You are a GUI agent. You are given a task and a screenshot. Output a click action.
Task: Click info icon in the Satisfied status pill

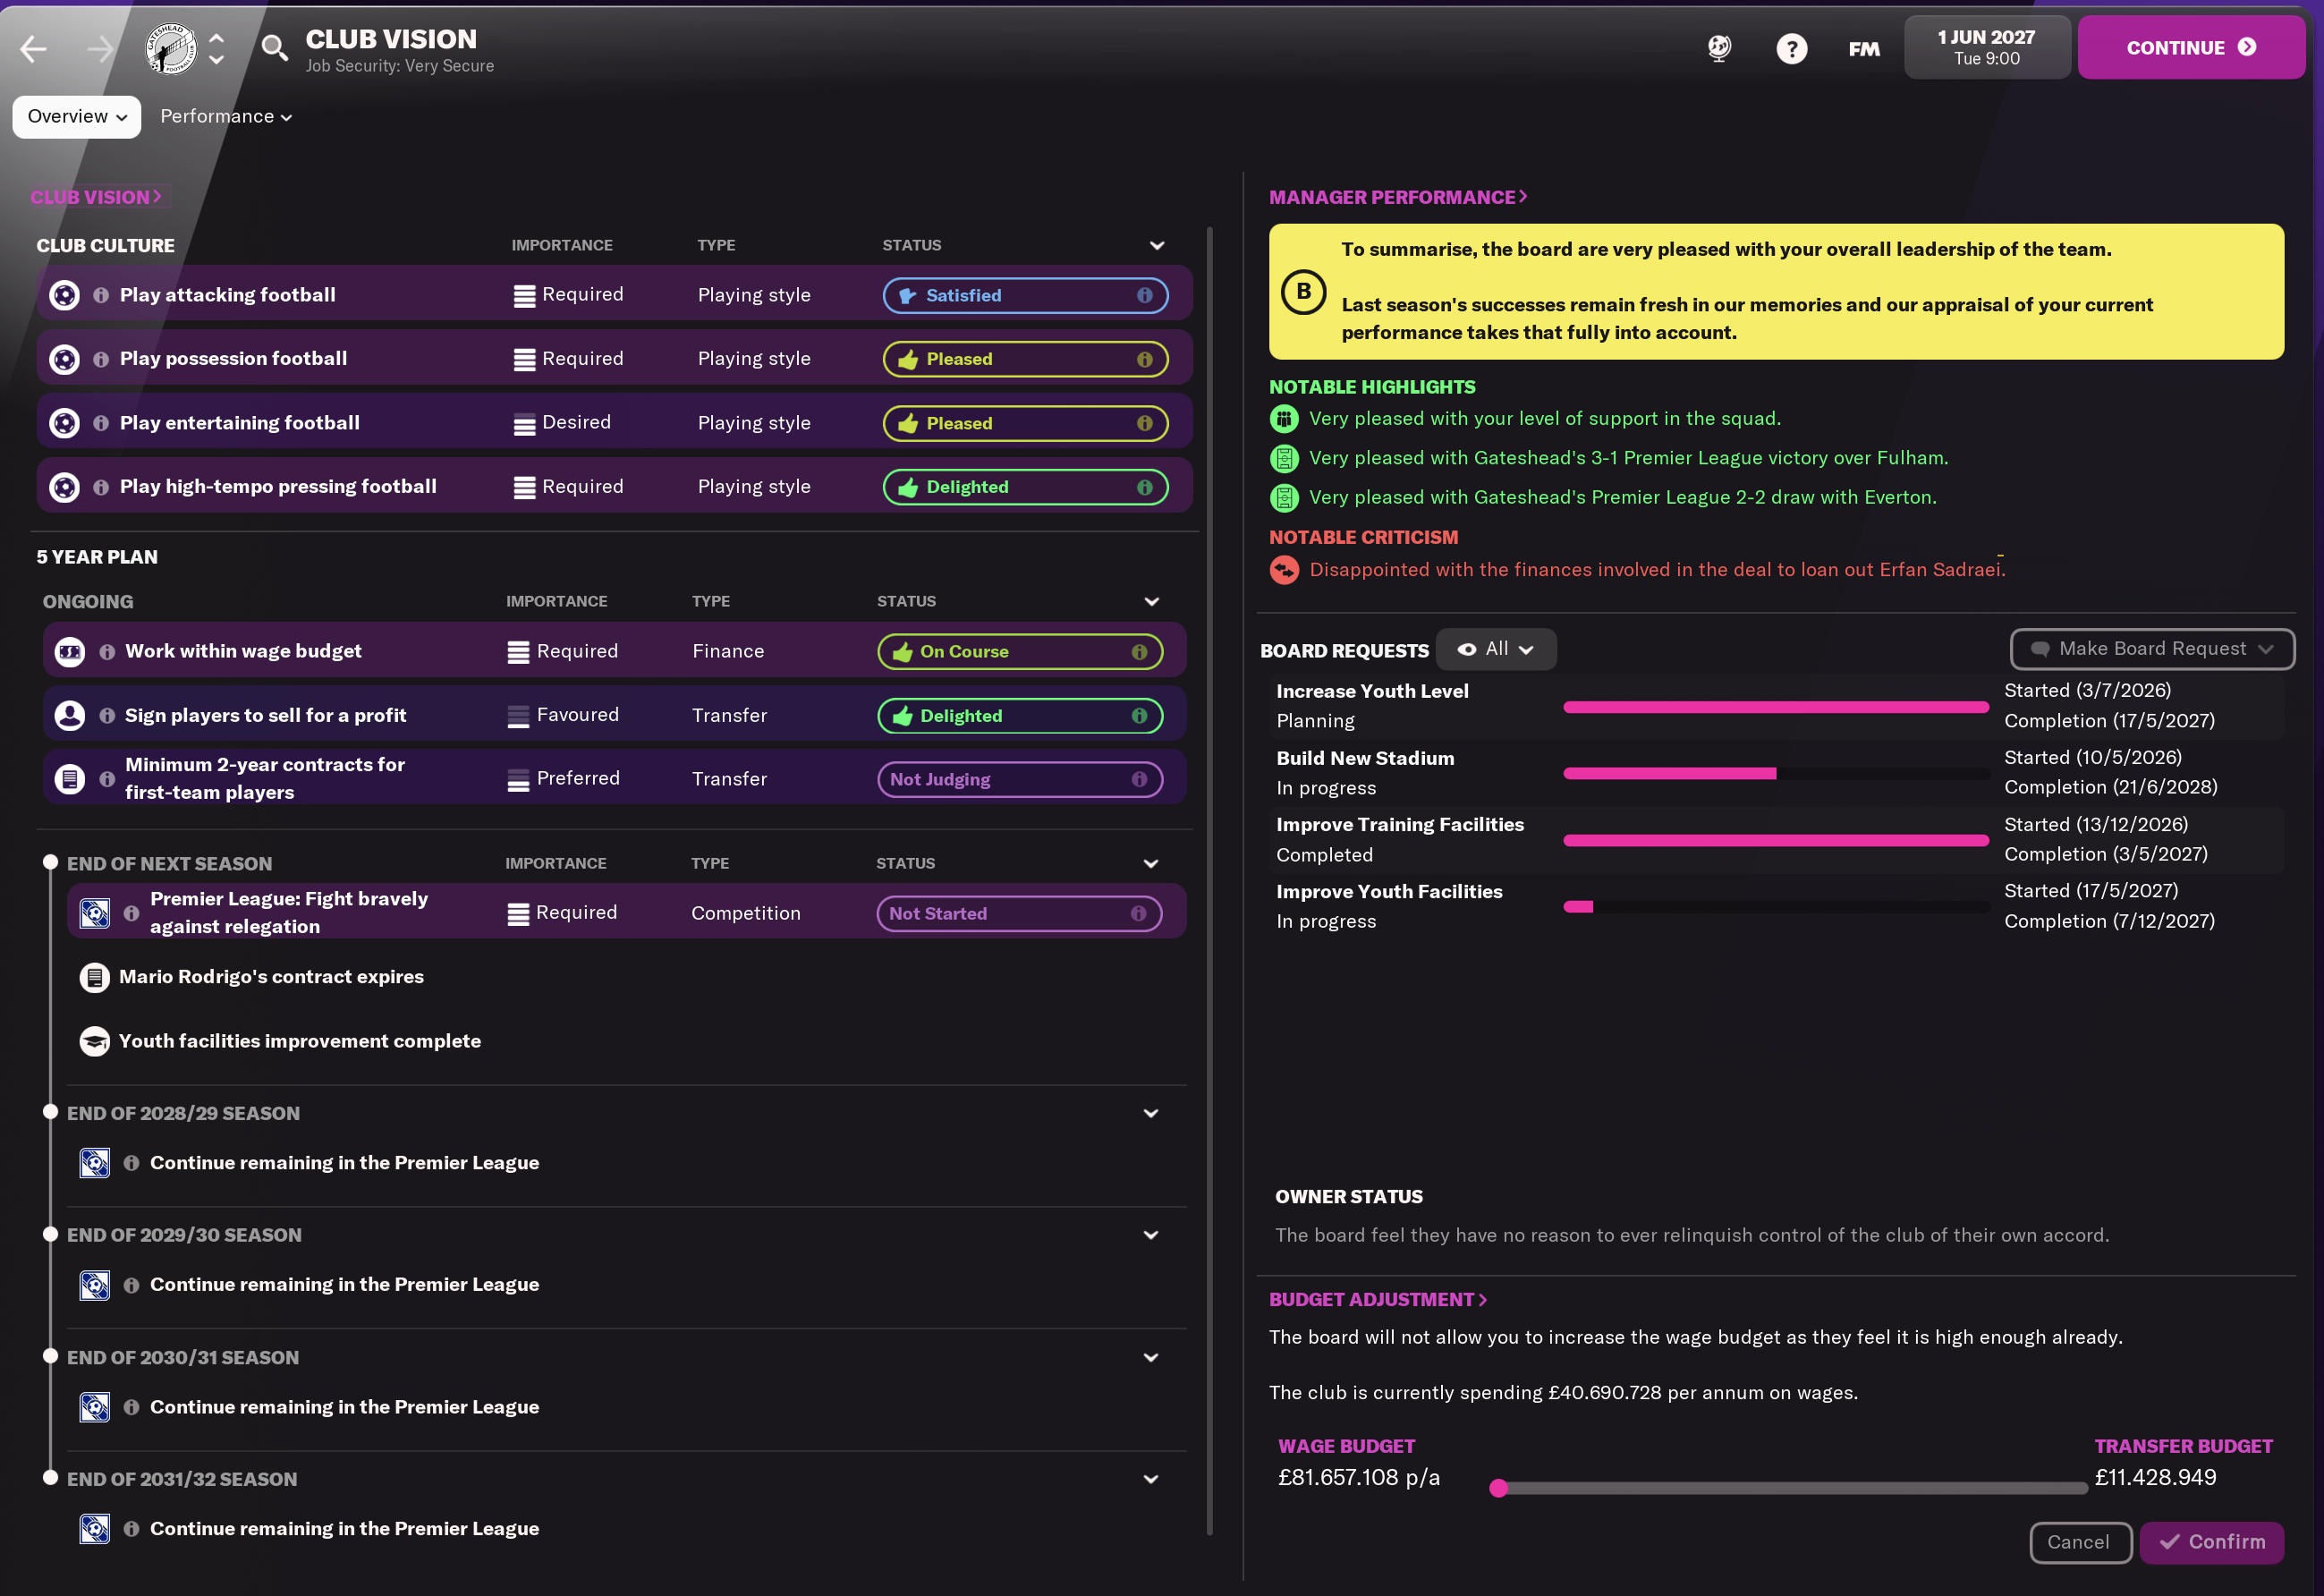(x=1145, y=295)
